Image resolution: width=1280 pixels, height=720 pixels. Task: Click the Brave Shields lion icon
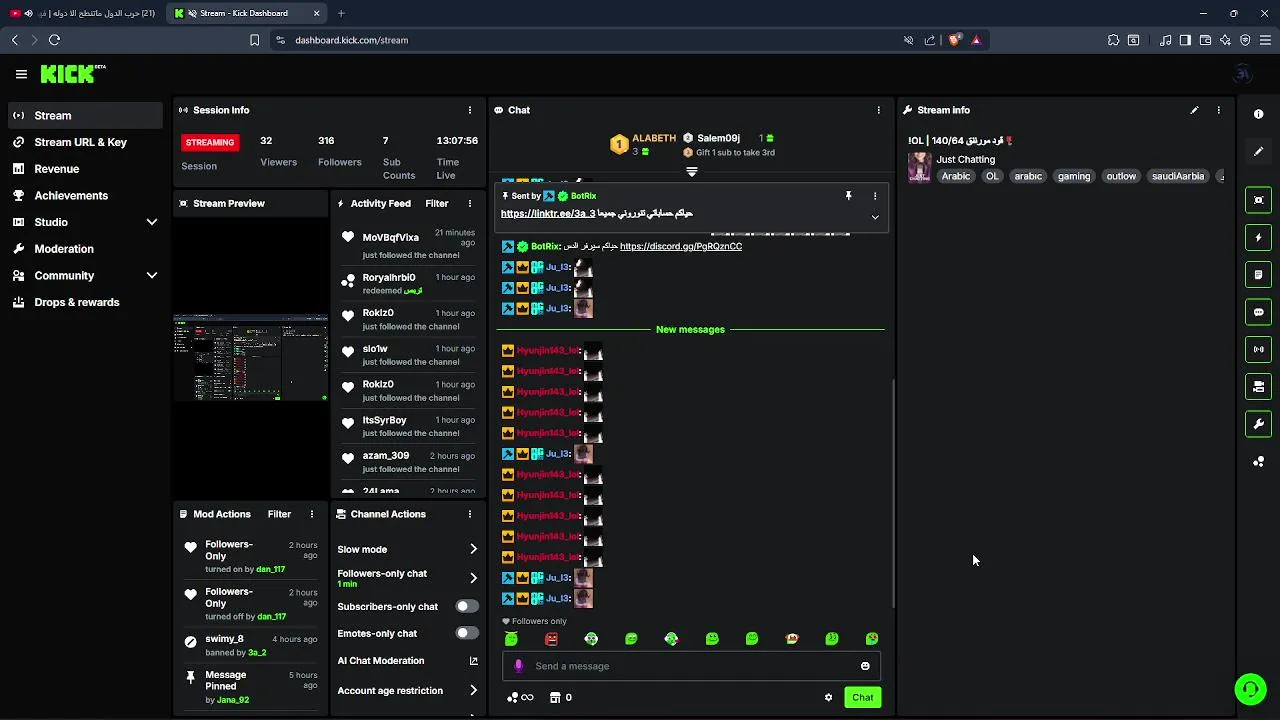click(x=954, y=40)
